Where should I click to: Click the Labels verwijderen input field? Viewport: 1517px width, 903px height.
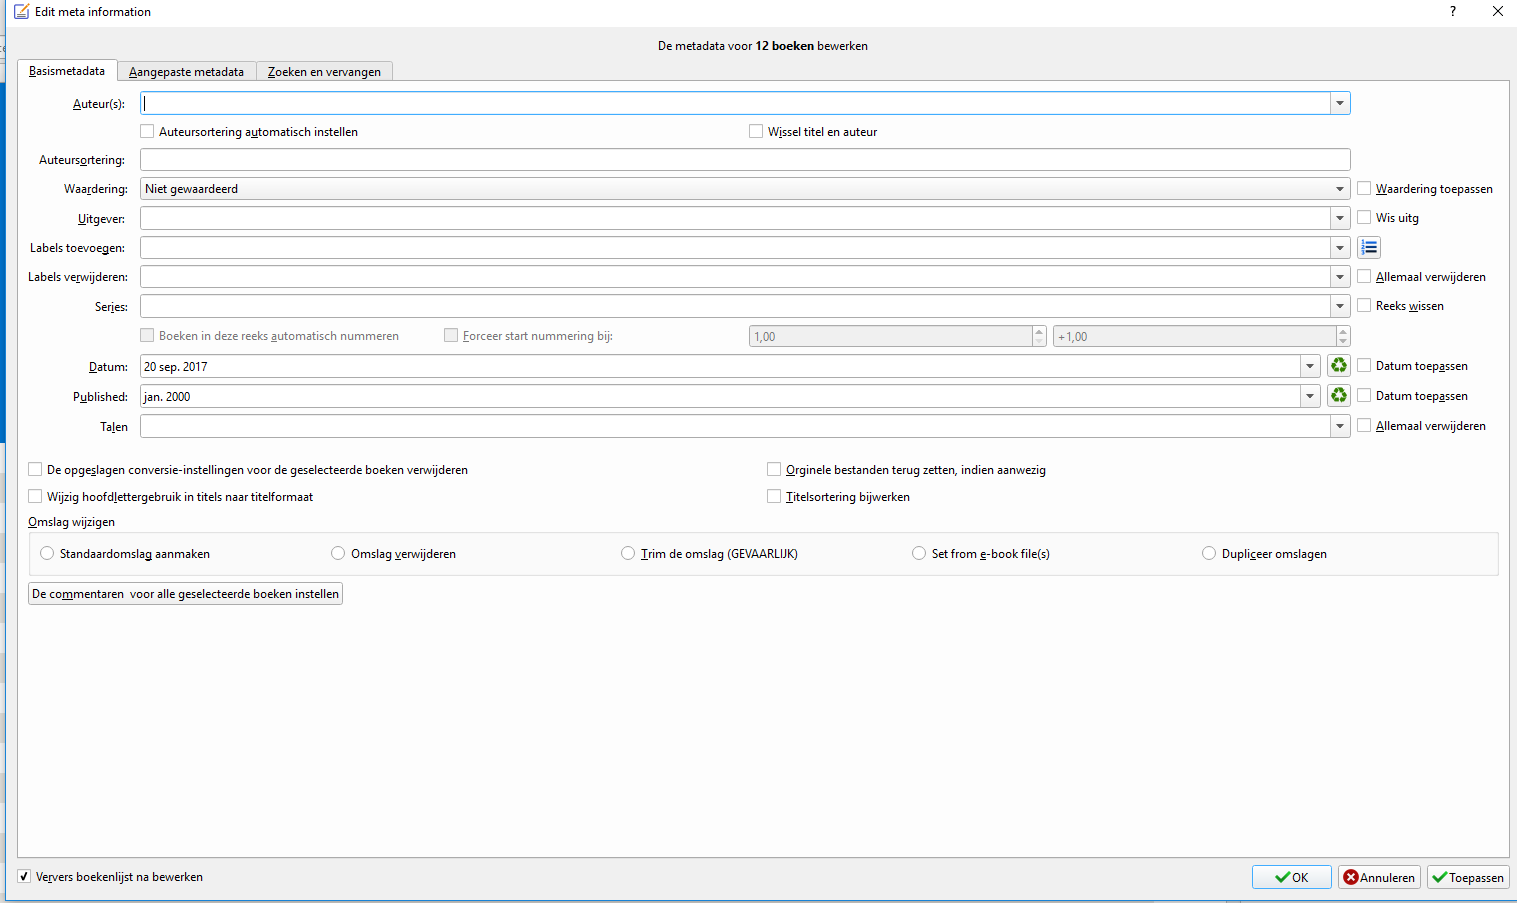tap(735, 277)
